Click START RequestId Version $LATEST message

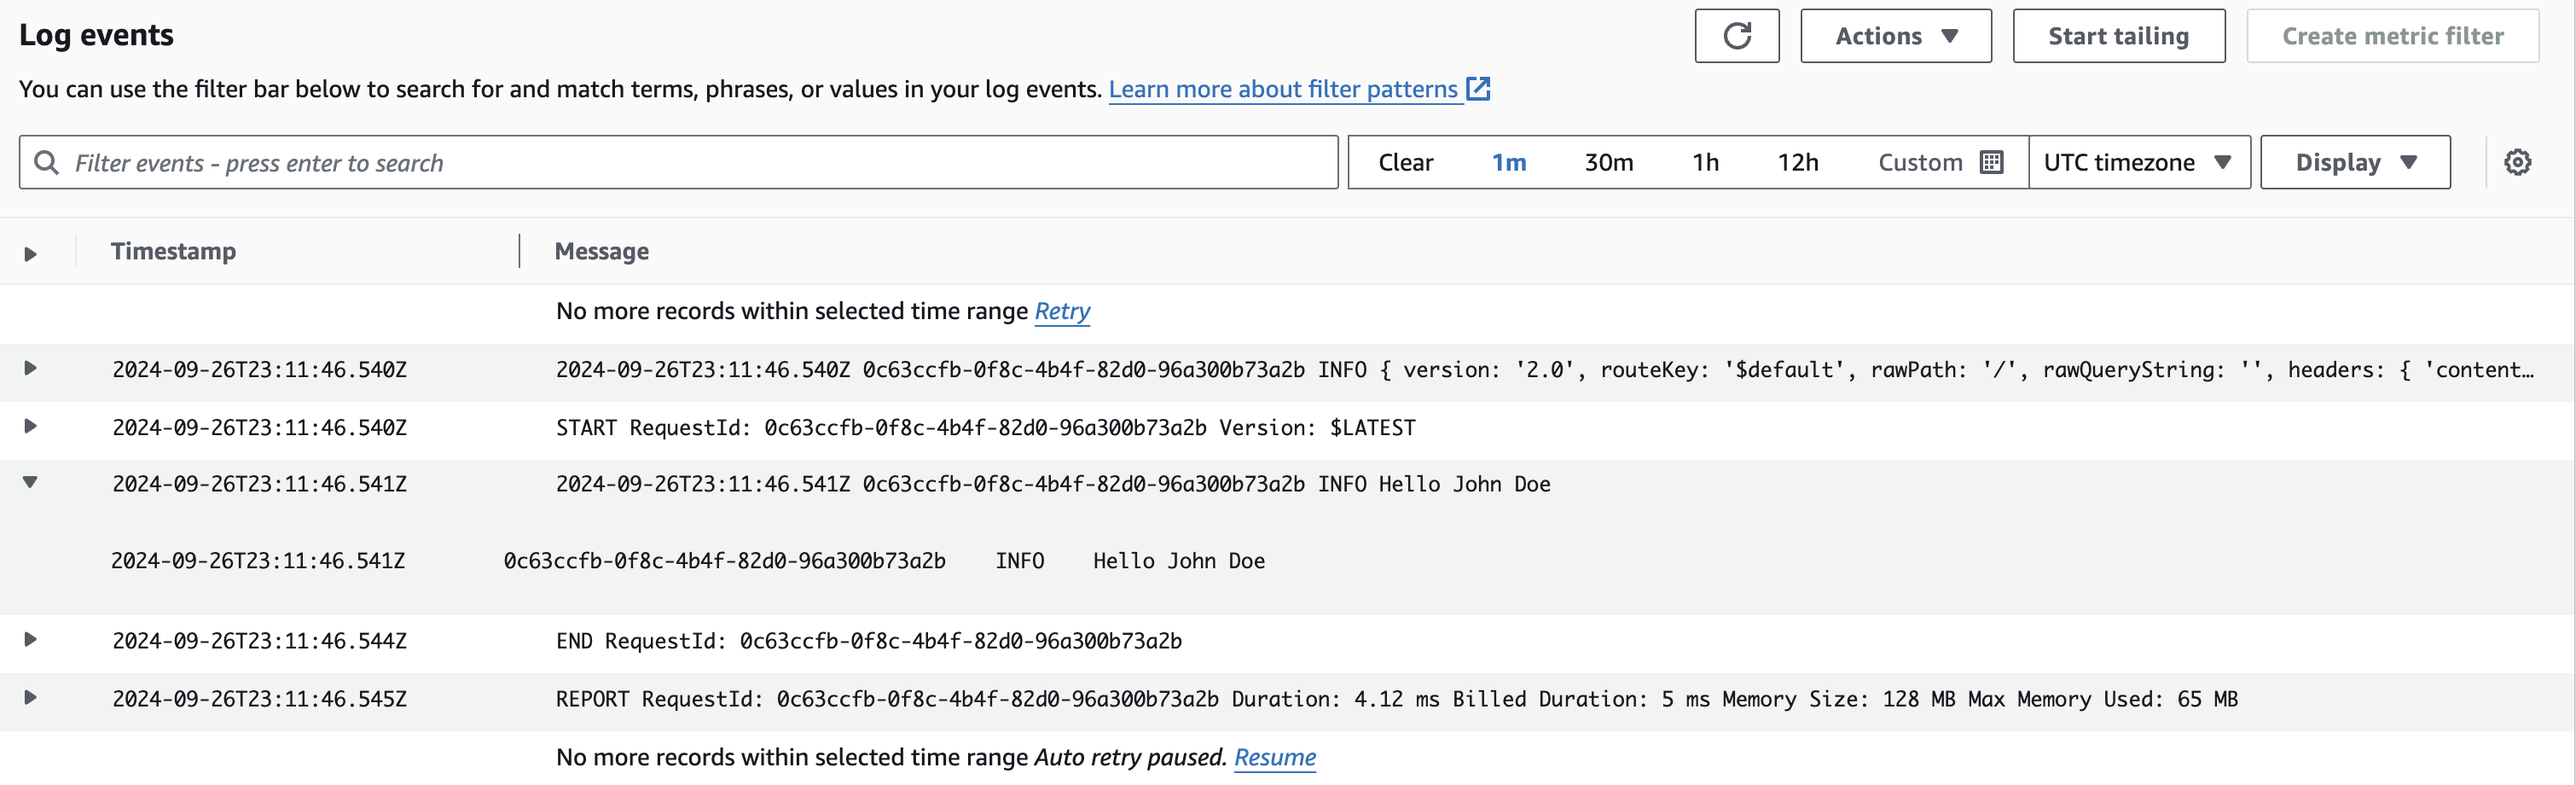pos(985,428)
